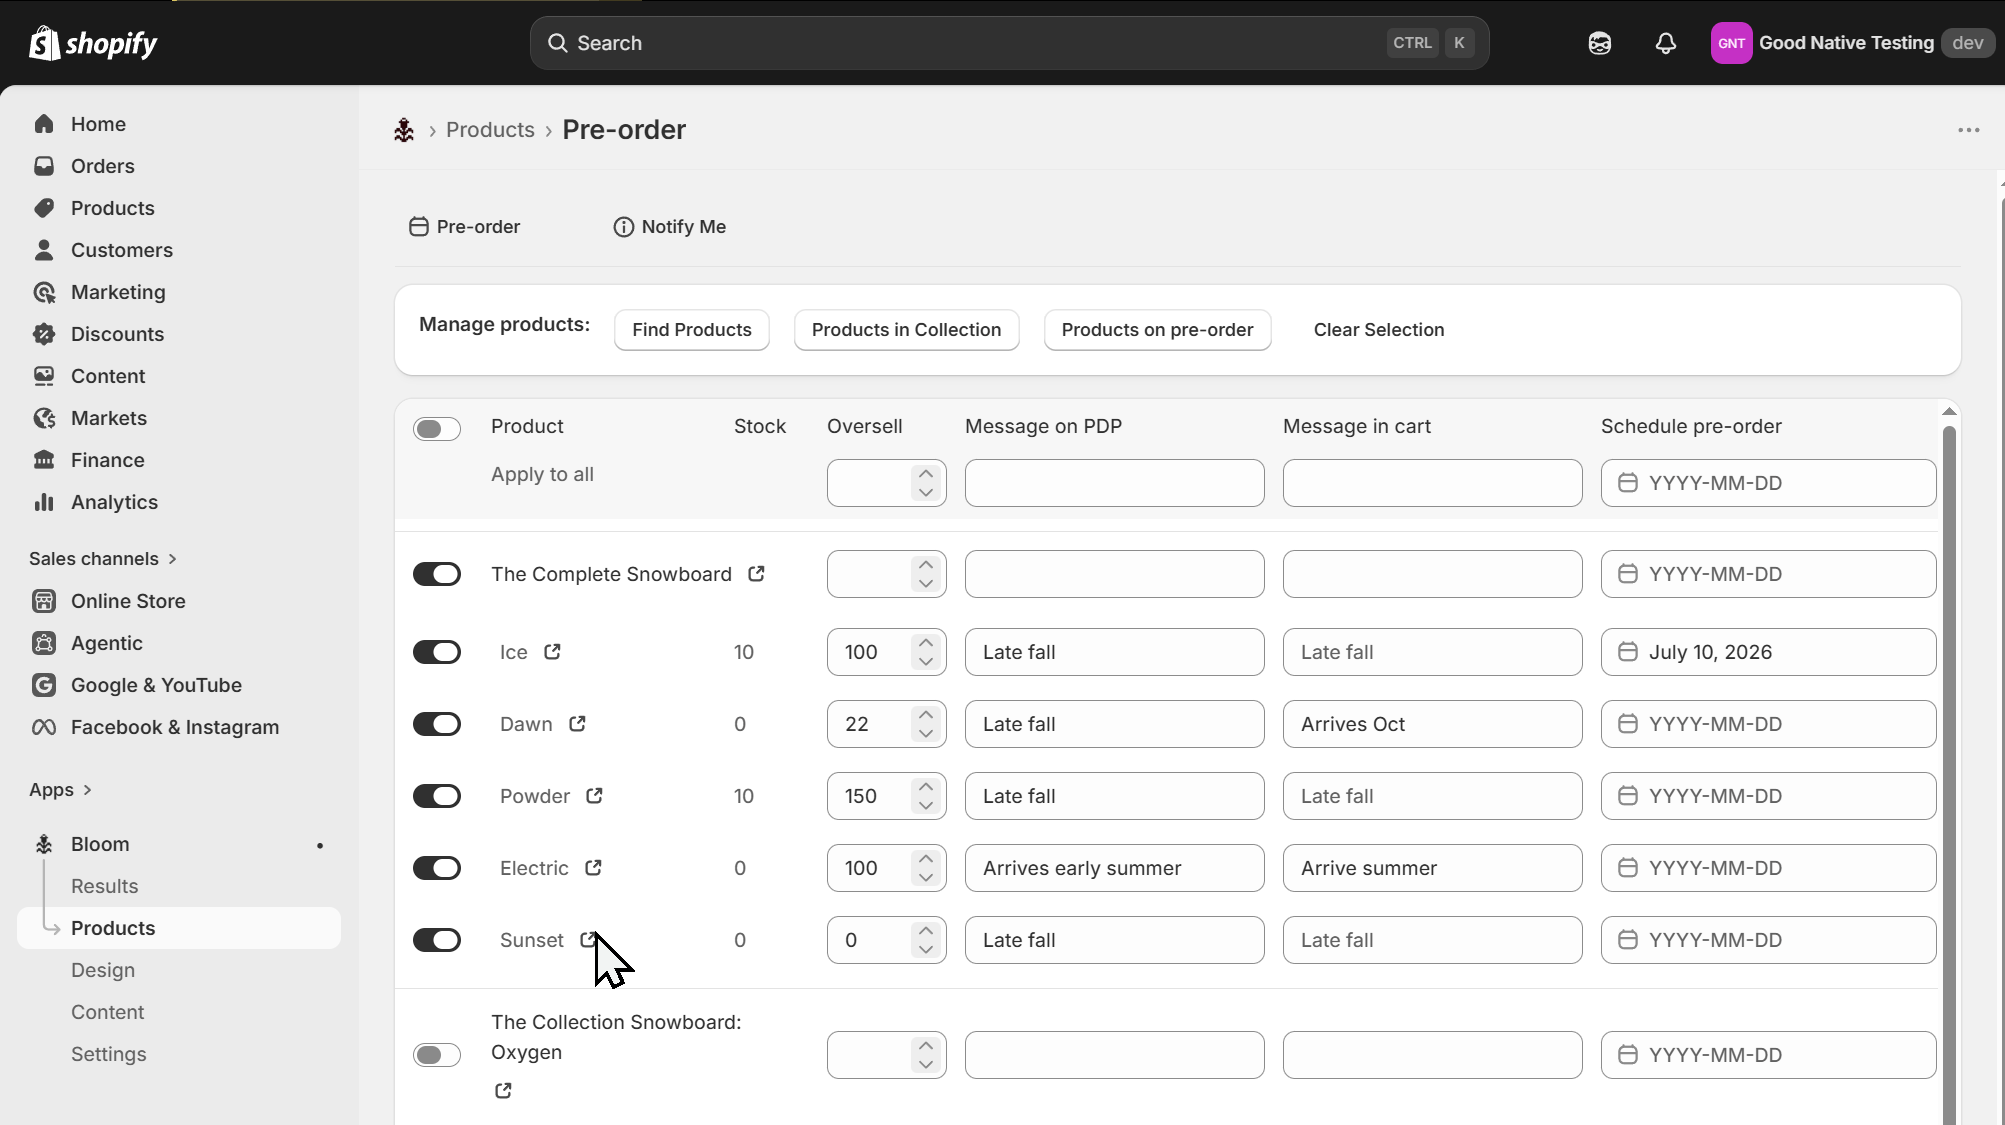
Task: Increase oversell value for Ice
Action: click(926, 643)
